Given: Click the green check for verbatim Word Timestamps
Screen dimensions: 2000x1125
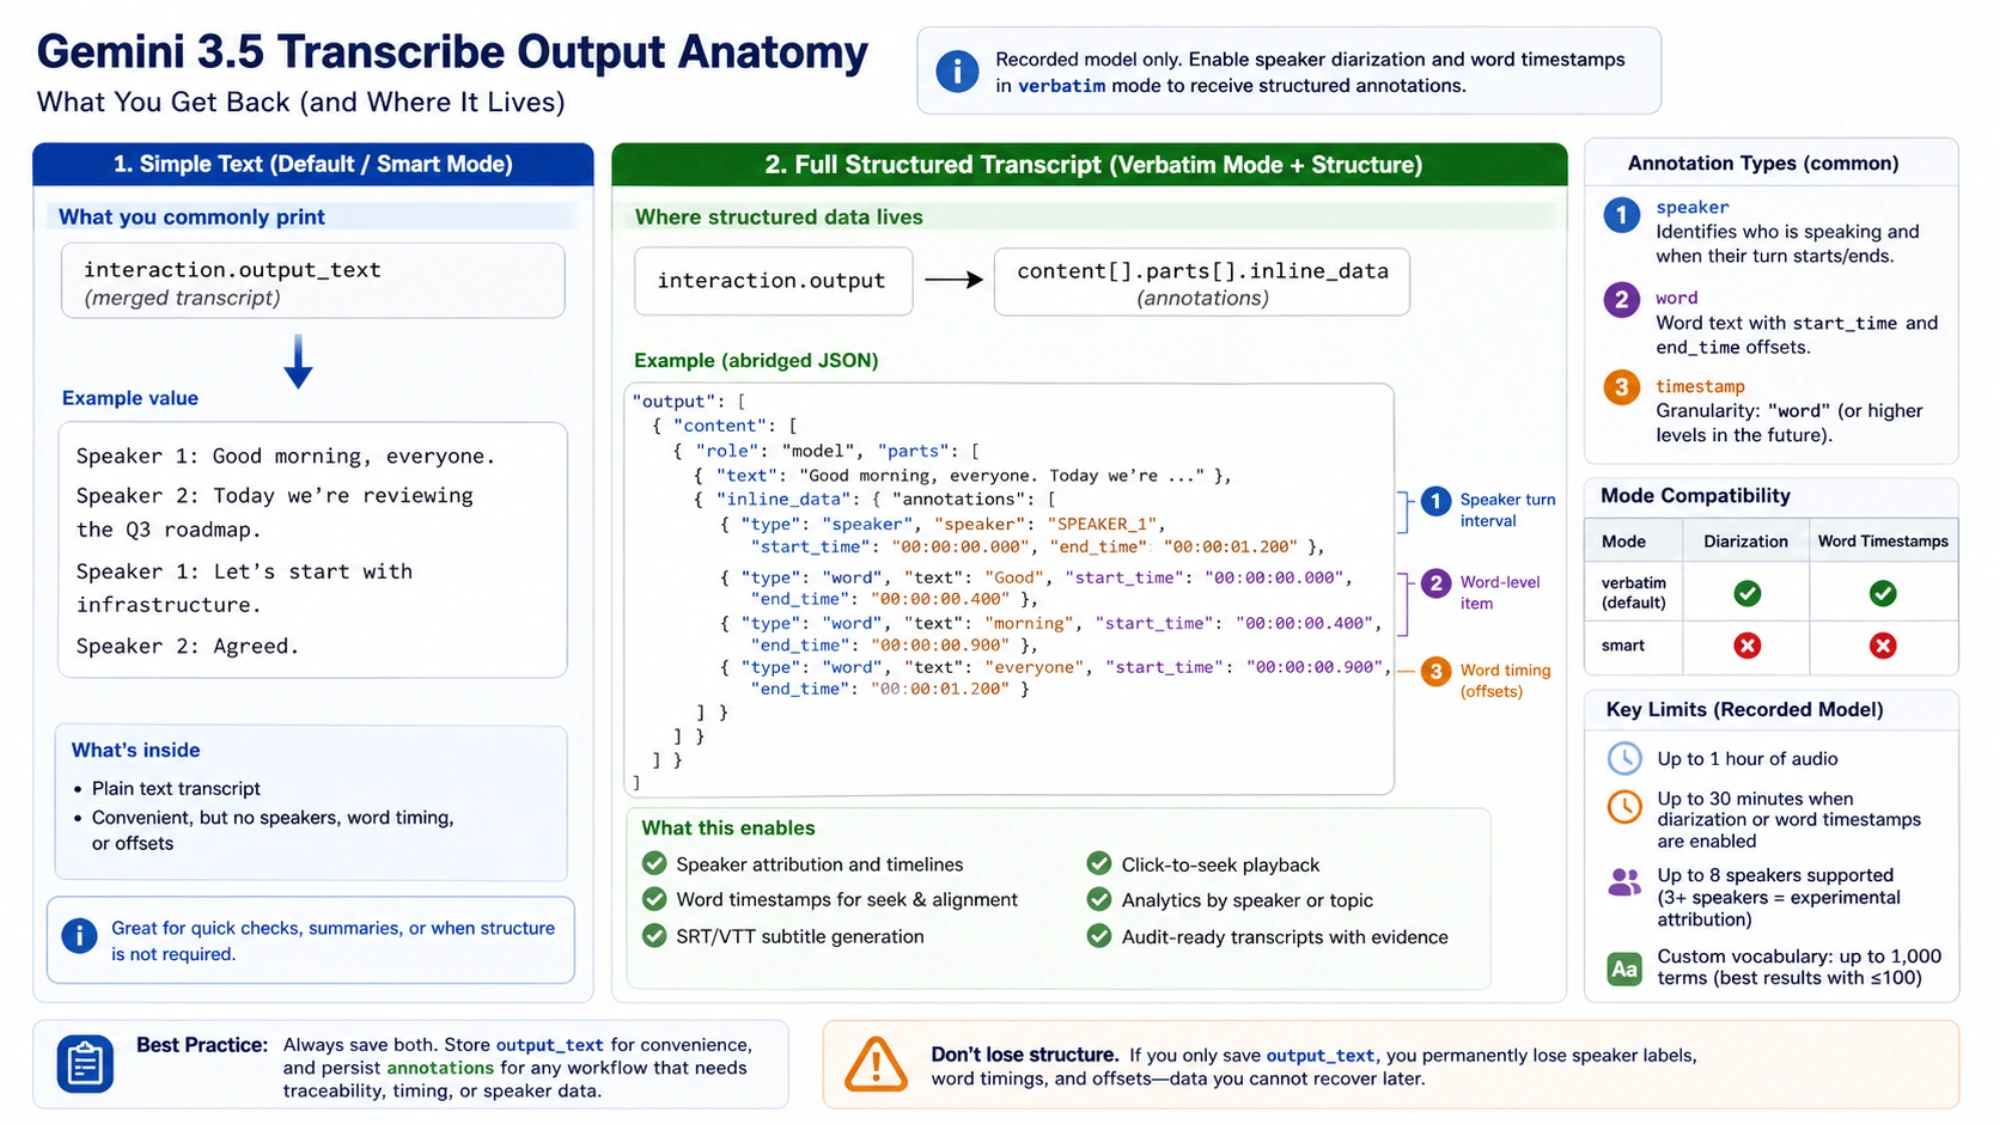Looking at the screenshot, I should point(1882,594).
